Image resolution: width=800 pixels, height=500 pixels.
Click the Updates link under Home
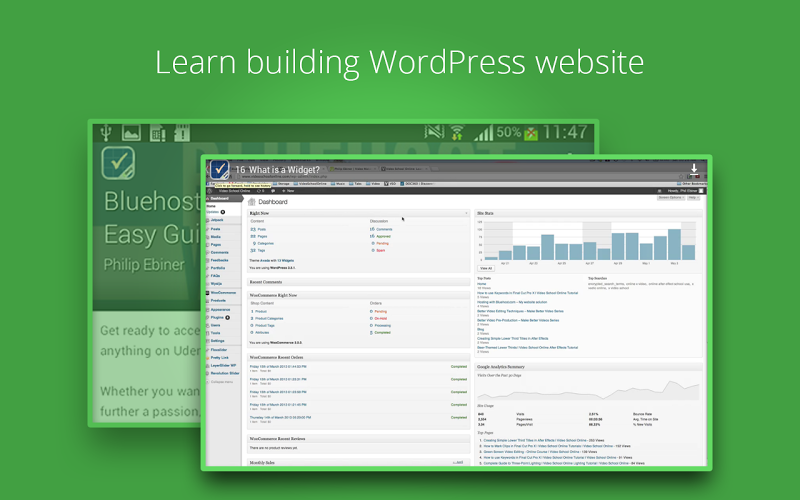[213, 212]
